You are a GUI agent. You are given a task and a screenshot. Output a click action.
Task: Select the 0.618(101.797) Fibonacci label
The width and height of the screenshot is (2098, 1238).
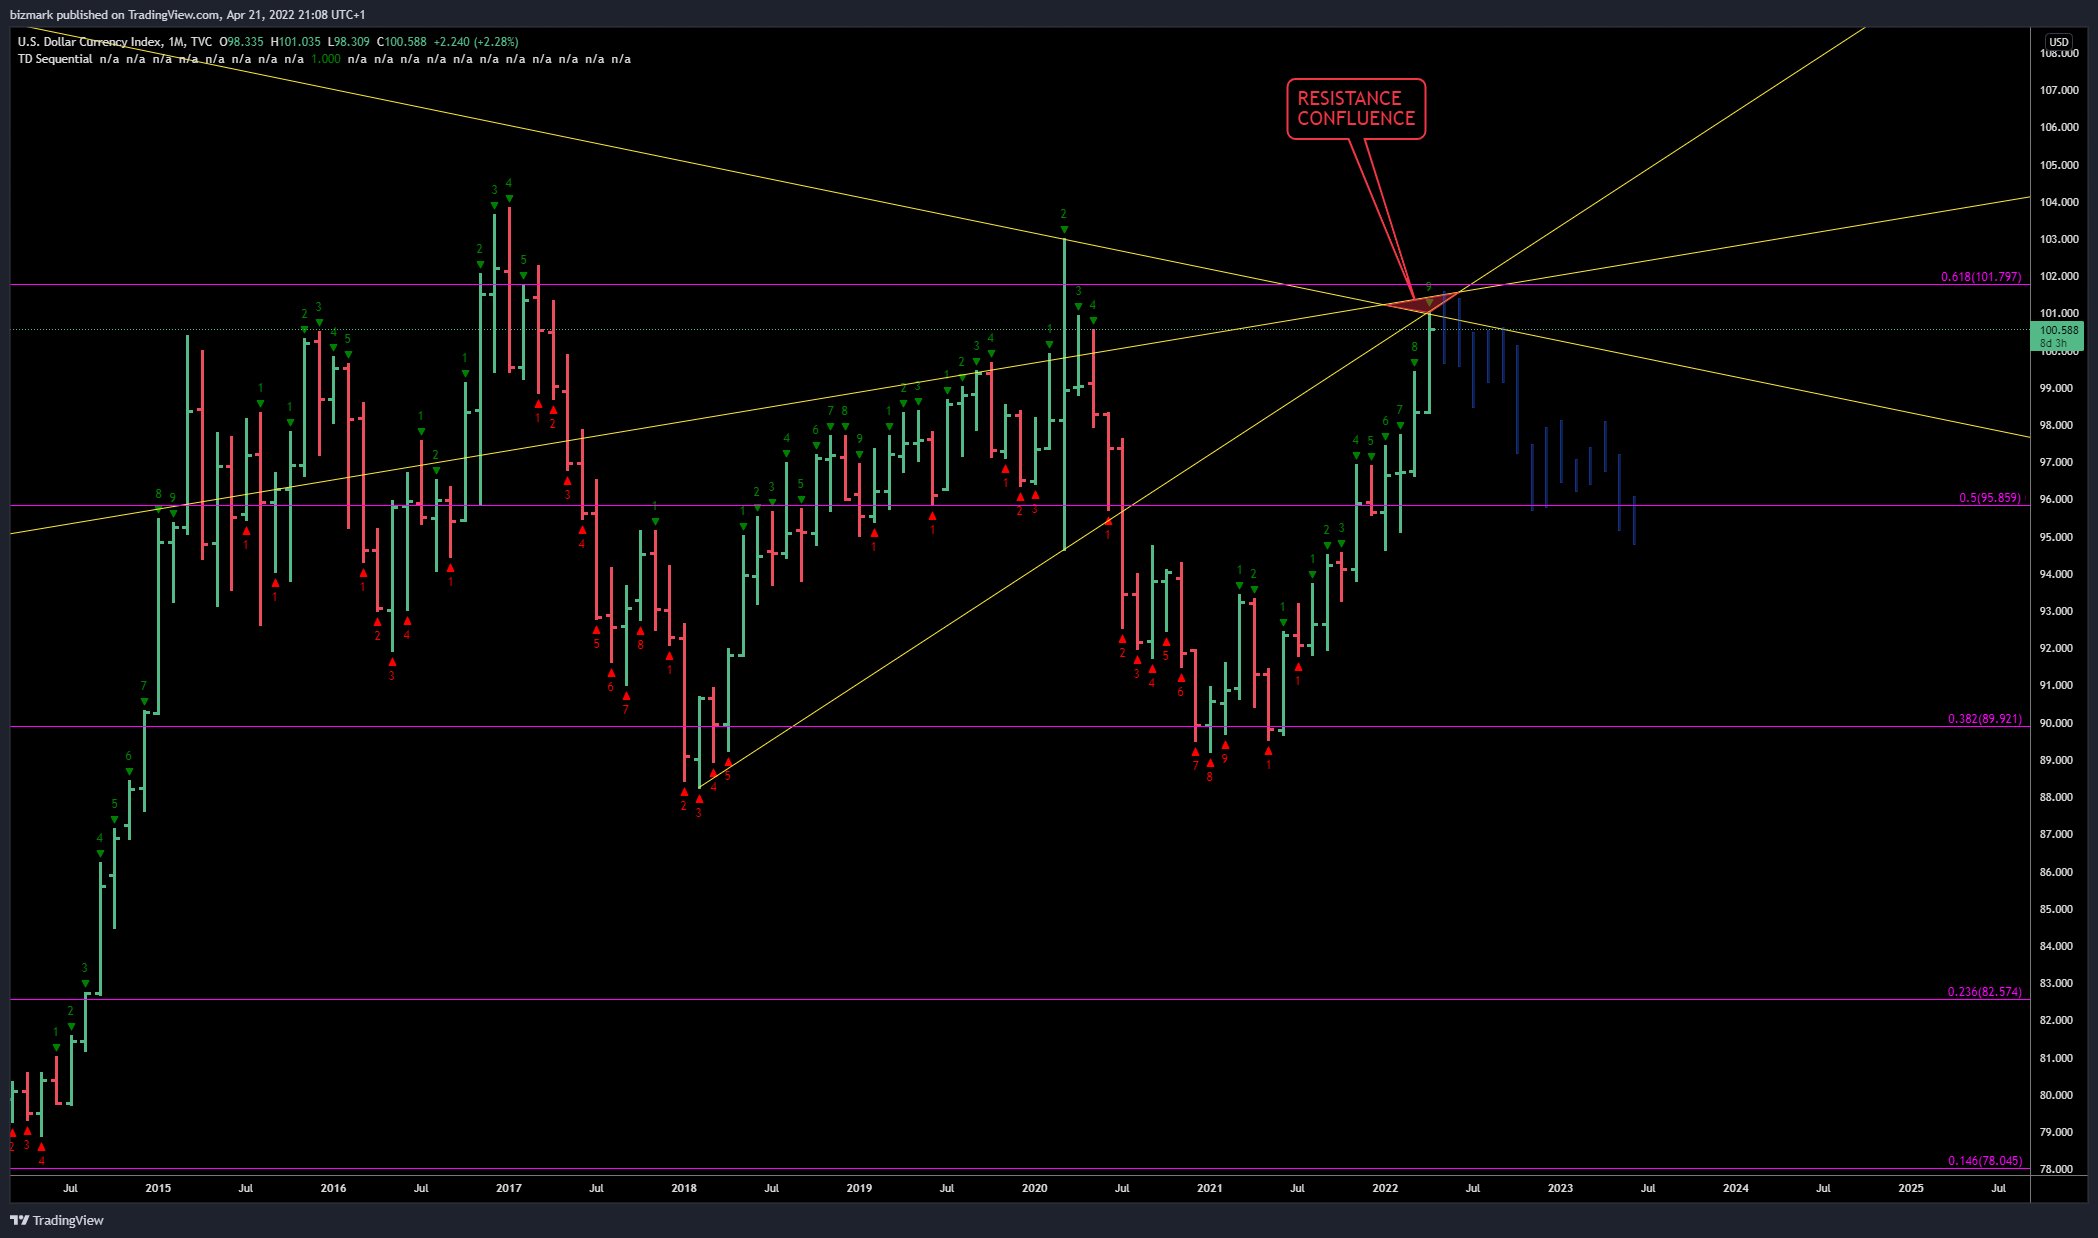tap(1981, 277)
